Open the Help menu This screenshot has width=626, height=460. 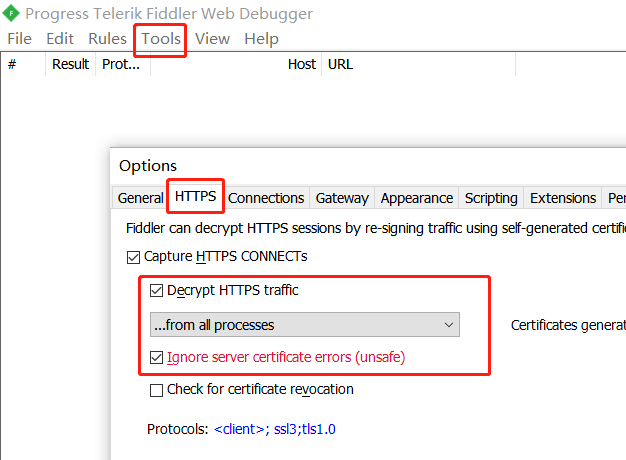coord(261,39)
